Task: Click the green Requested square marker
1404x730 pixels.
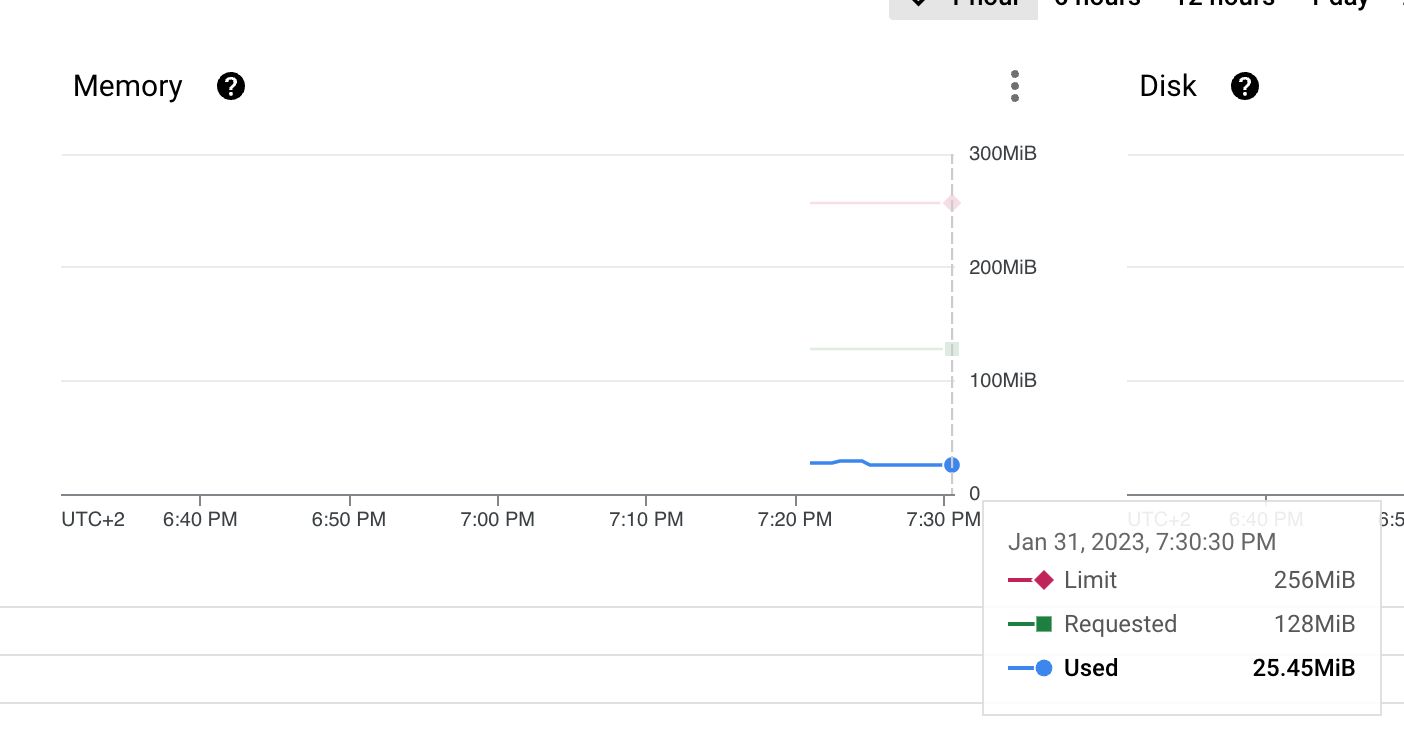Action: (x=950, y=349)
